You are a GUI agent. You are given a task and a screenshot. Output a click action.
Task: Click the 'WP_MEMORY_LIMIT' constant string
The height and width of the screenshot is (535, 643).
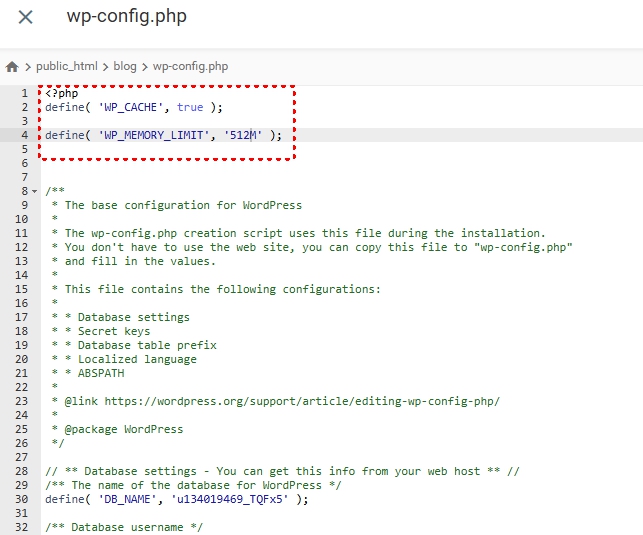pyautogui.click(x=153, y=135)
